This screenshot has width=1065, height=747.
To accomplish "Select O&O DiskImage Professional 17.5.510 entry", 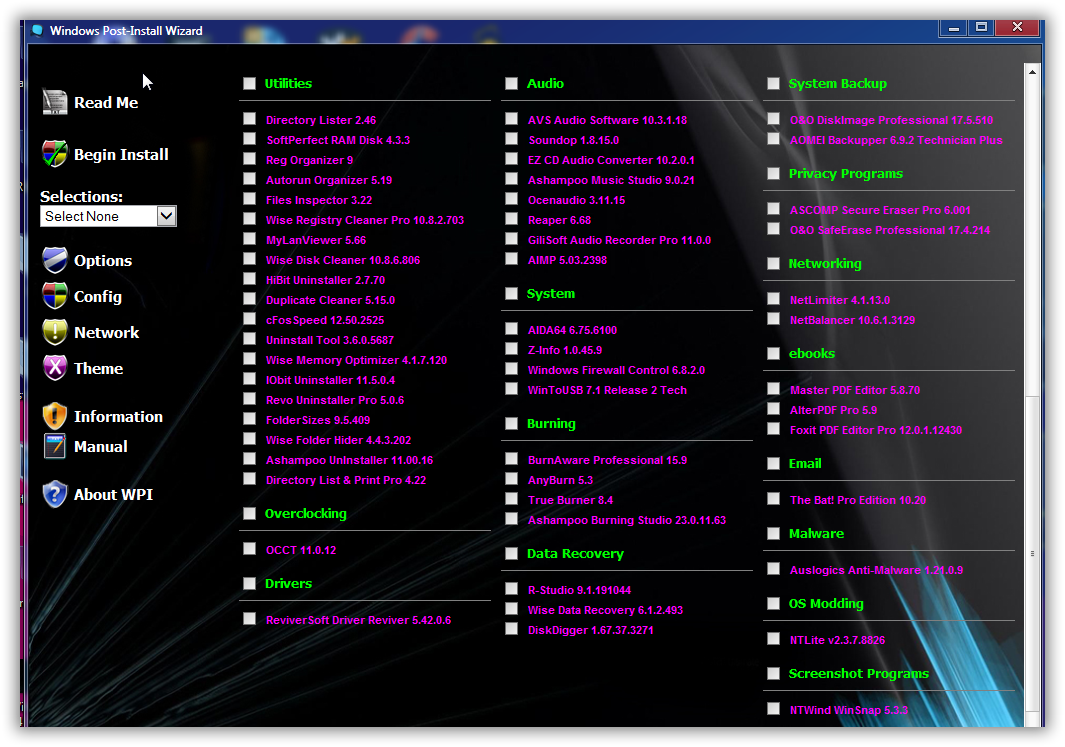I will click(891, 120).
